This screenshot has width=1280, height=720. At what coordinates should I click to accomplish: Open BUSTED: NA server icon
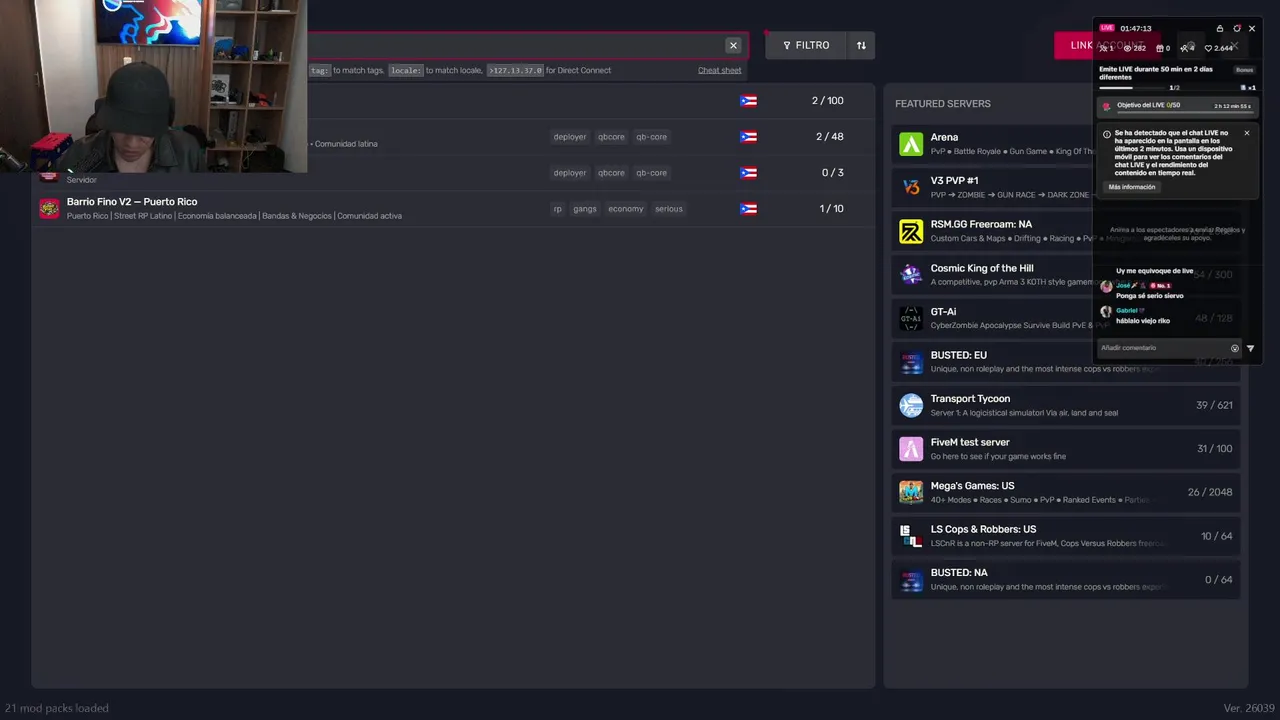point(911,580)
